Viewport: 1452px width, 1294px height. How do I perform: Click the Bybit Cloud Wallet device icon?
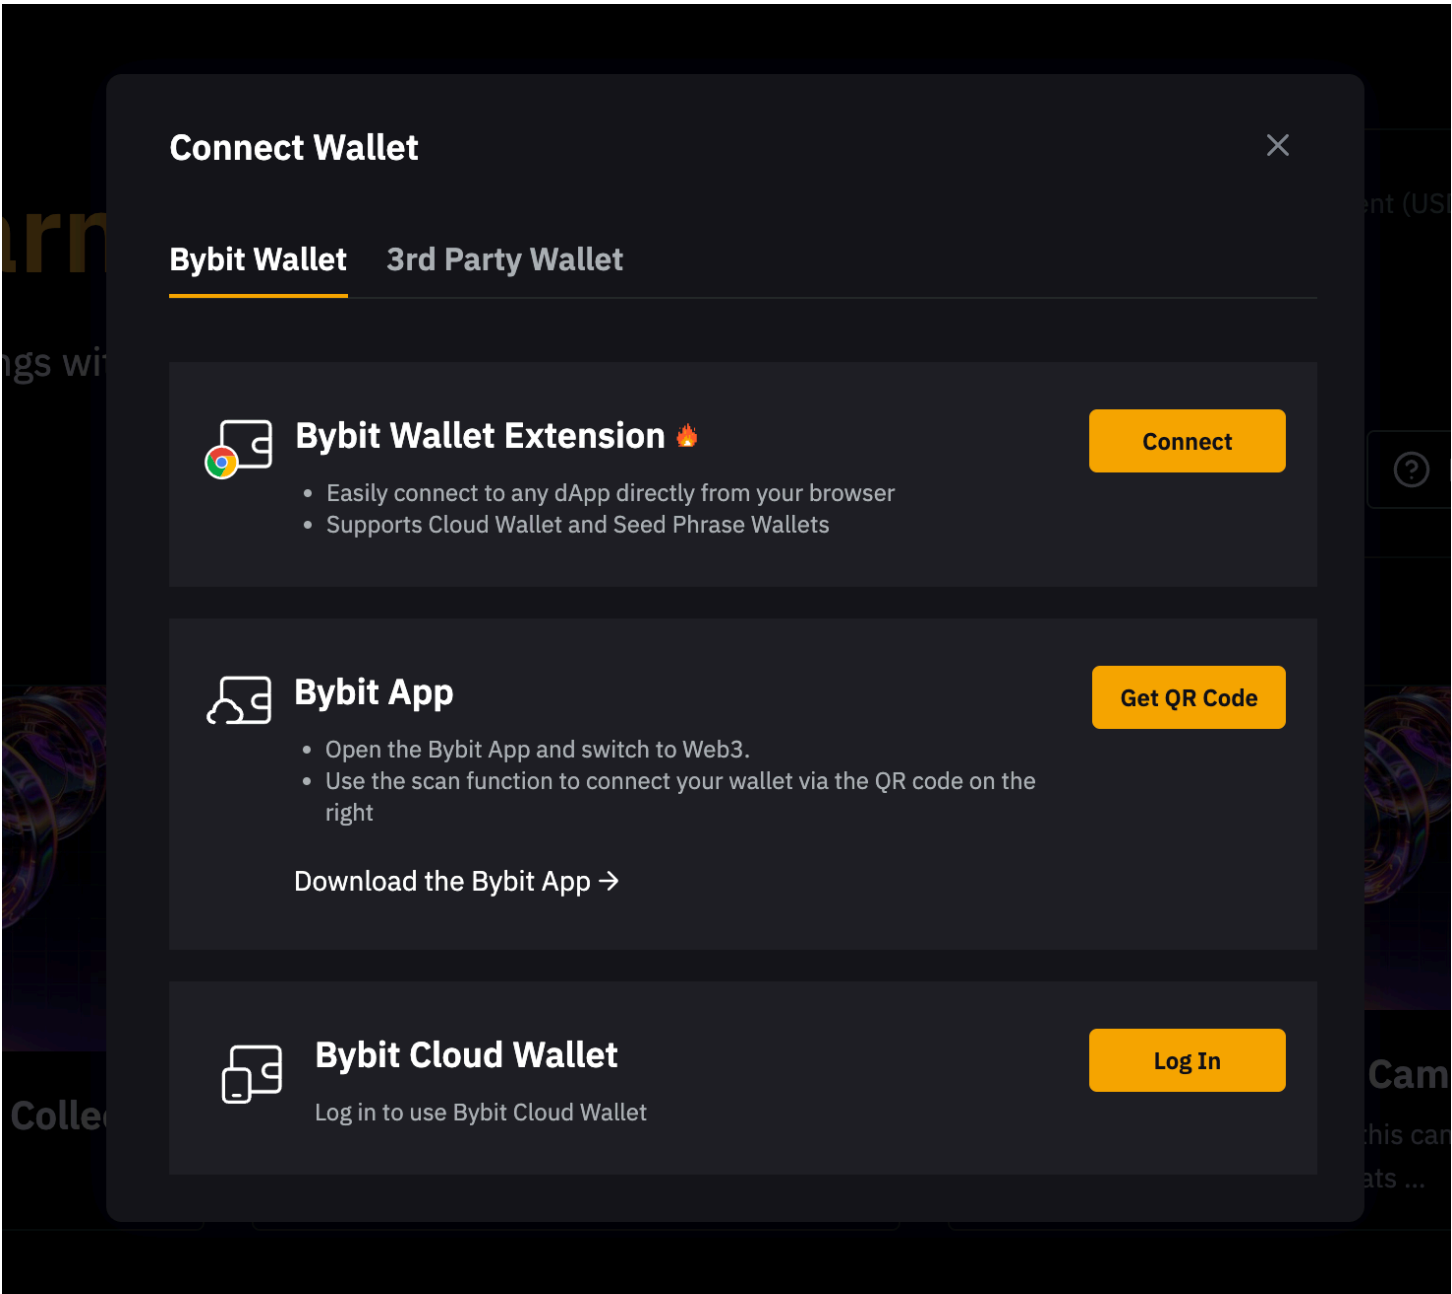tap(251, 1073)
